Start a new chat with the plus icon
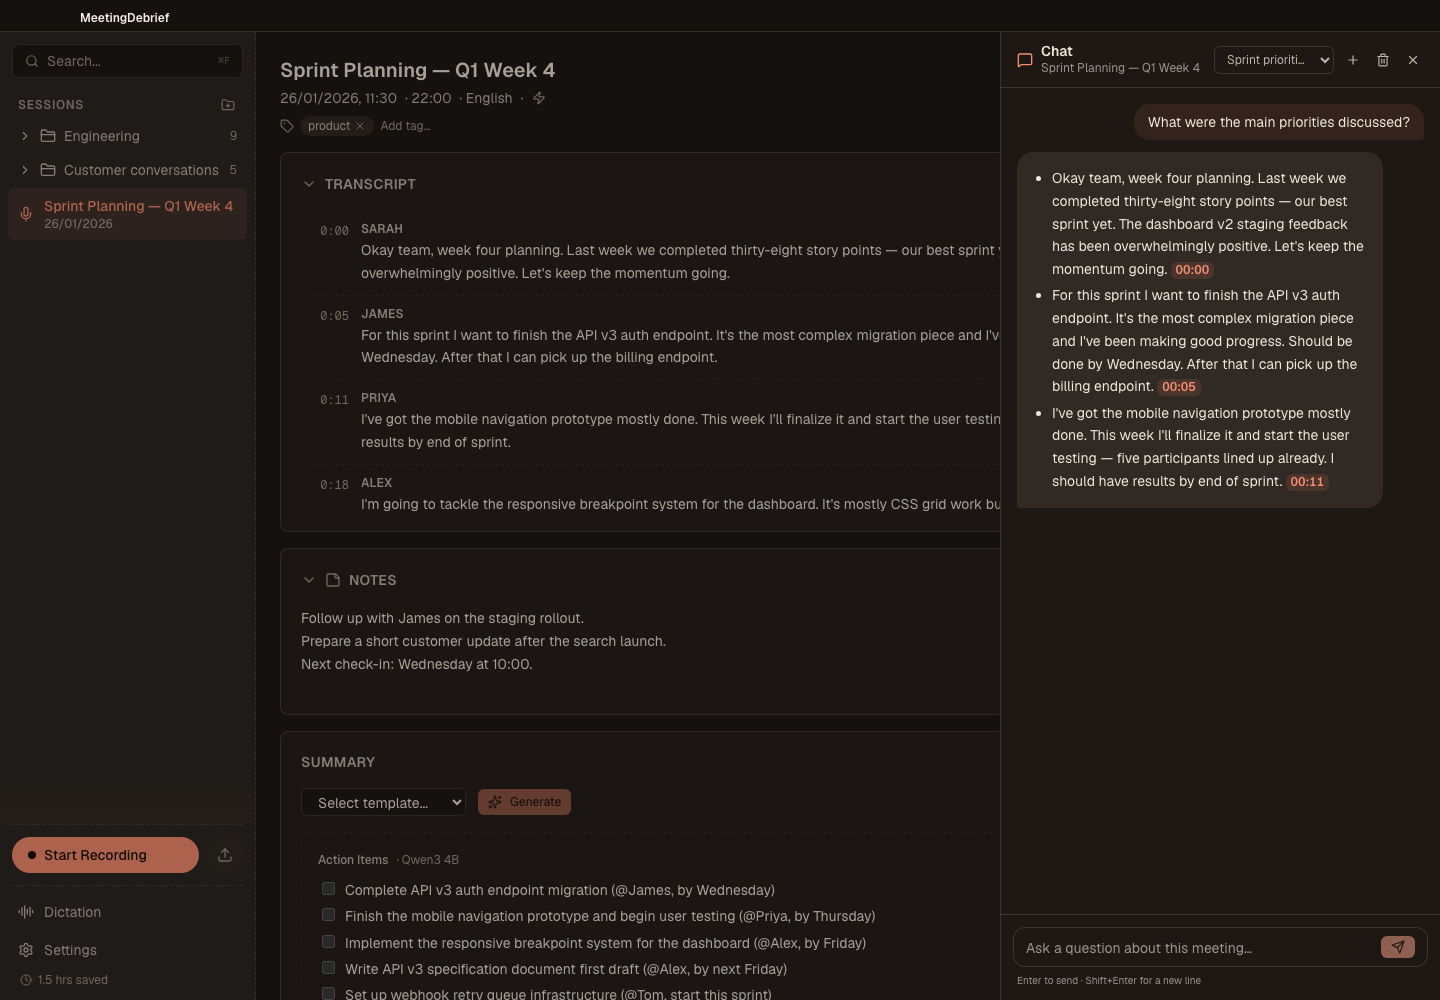The width and height of the screenshot is (1440, 1000). [1353, 60]
